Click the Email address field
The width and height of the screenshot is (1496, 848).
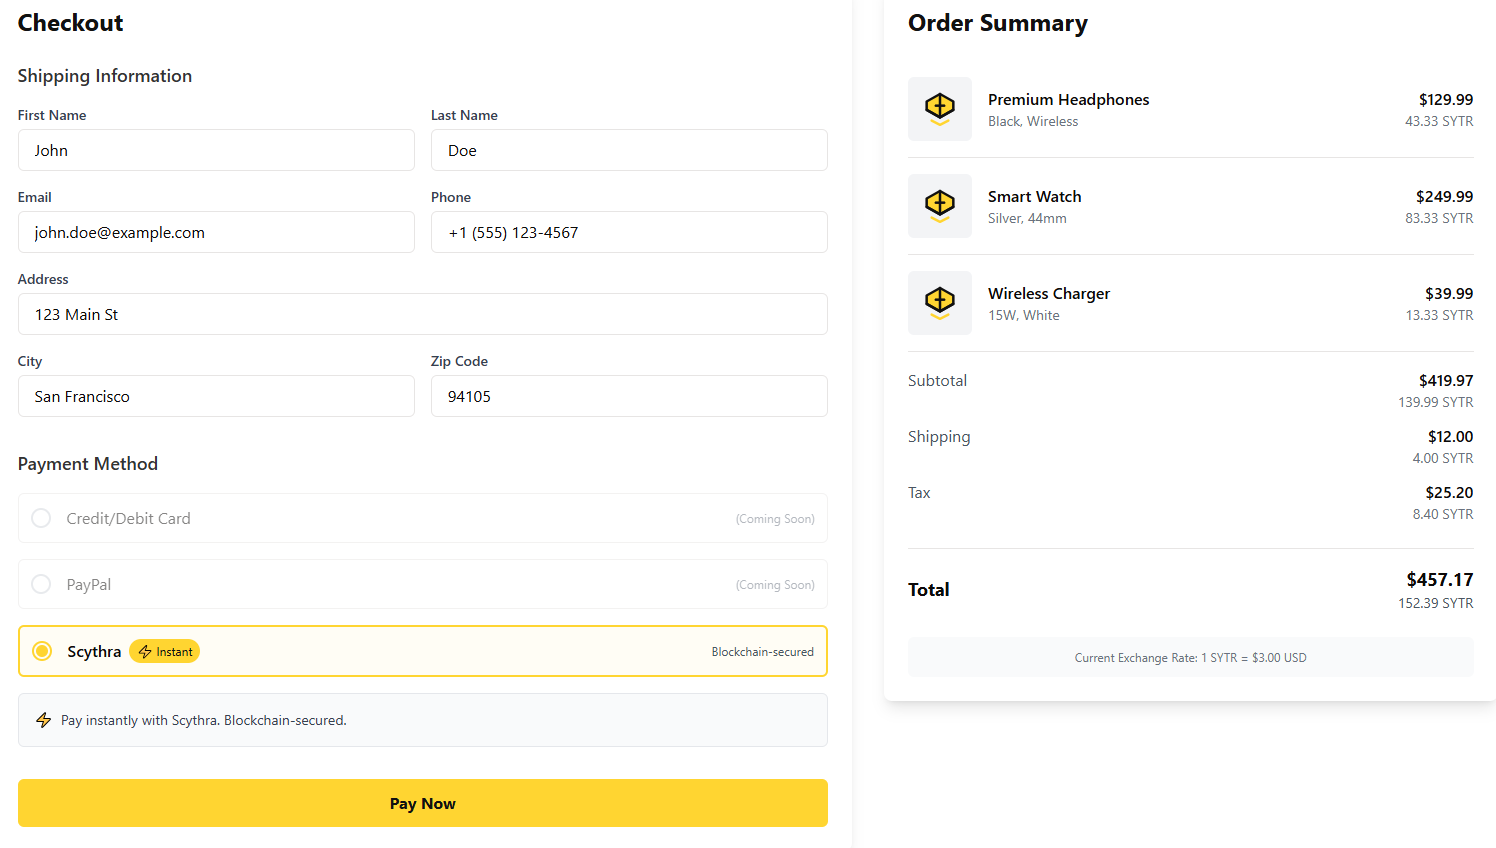(216, 232)
